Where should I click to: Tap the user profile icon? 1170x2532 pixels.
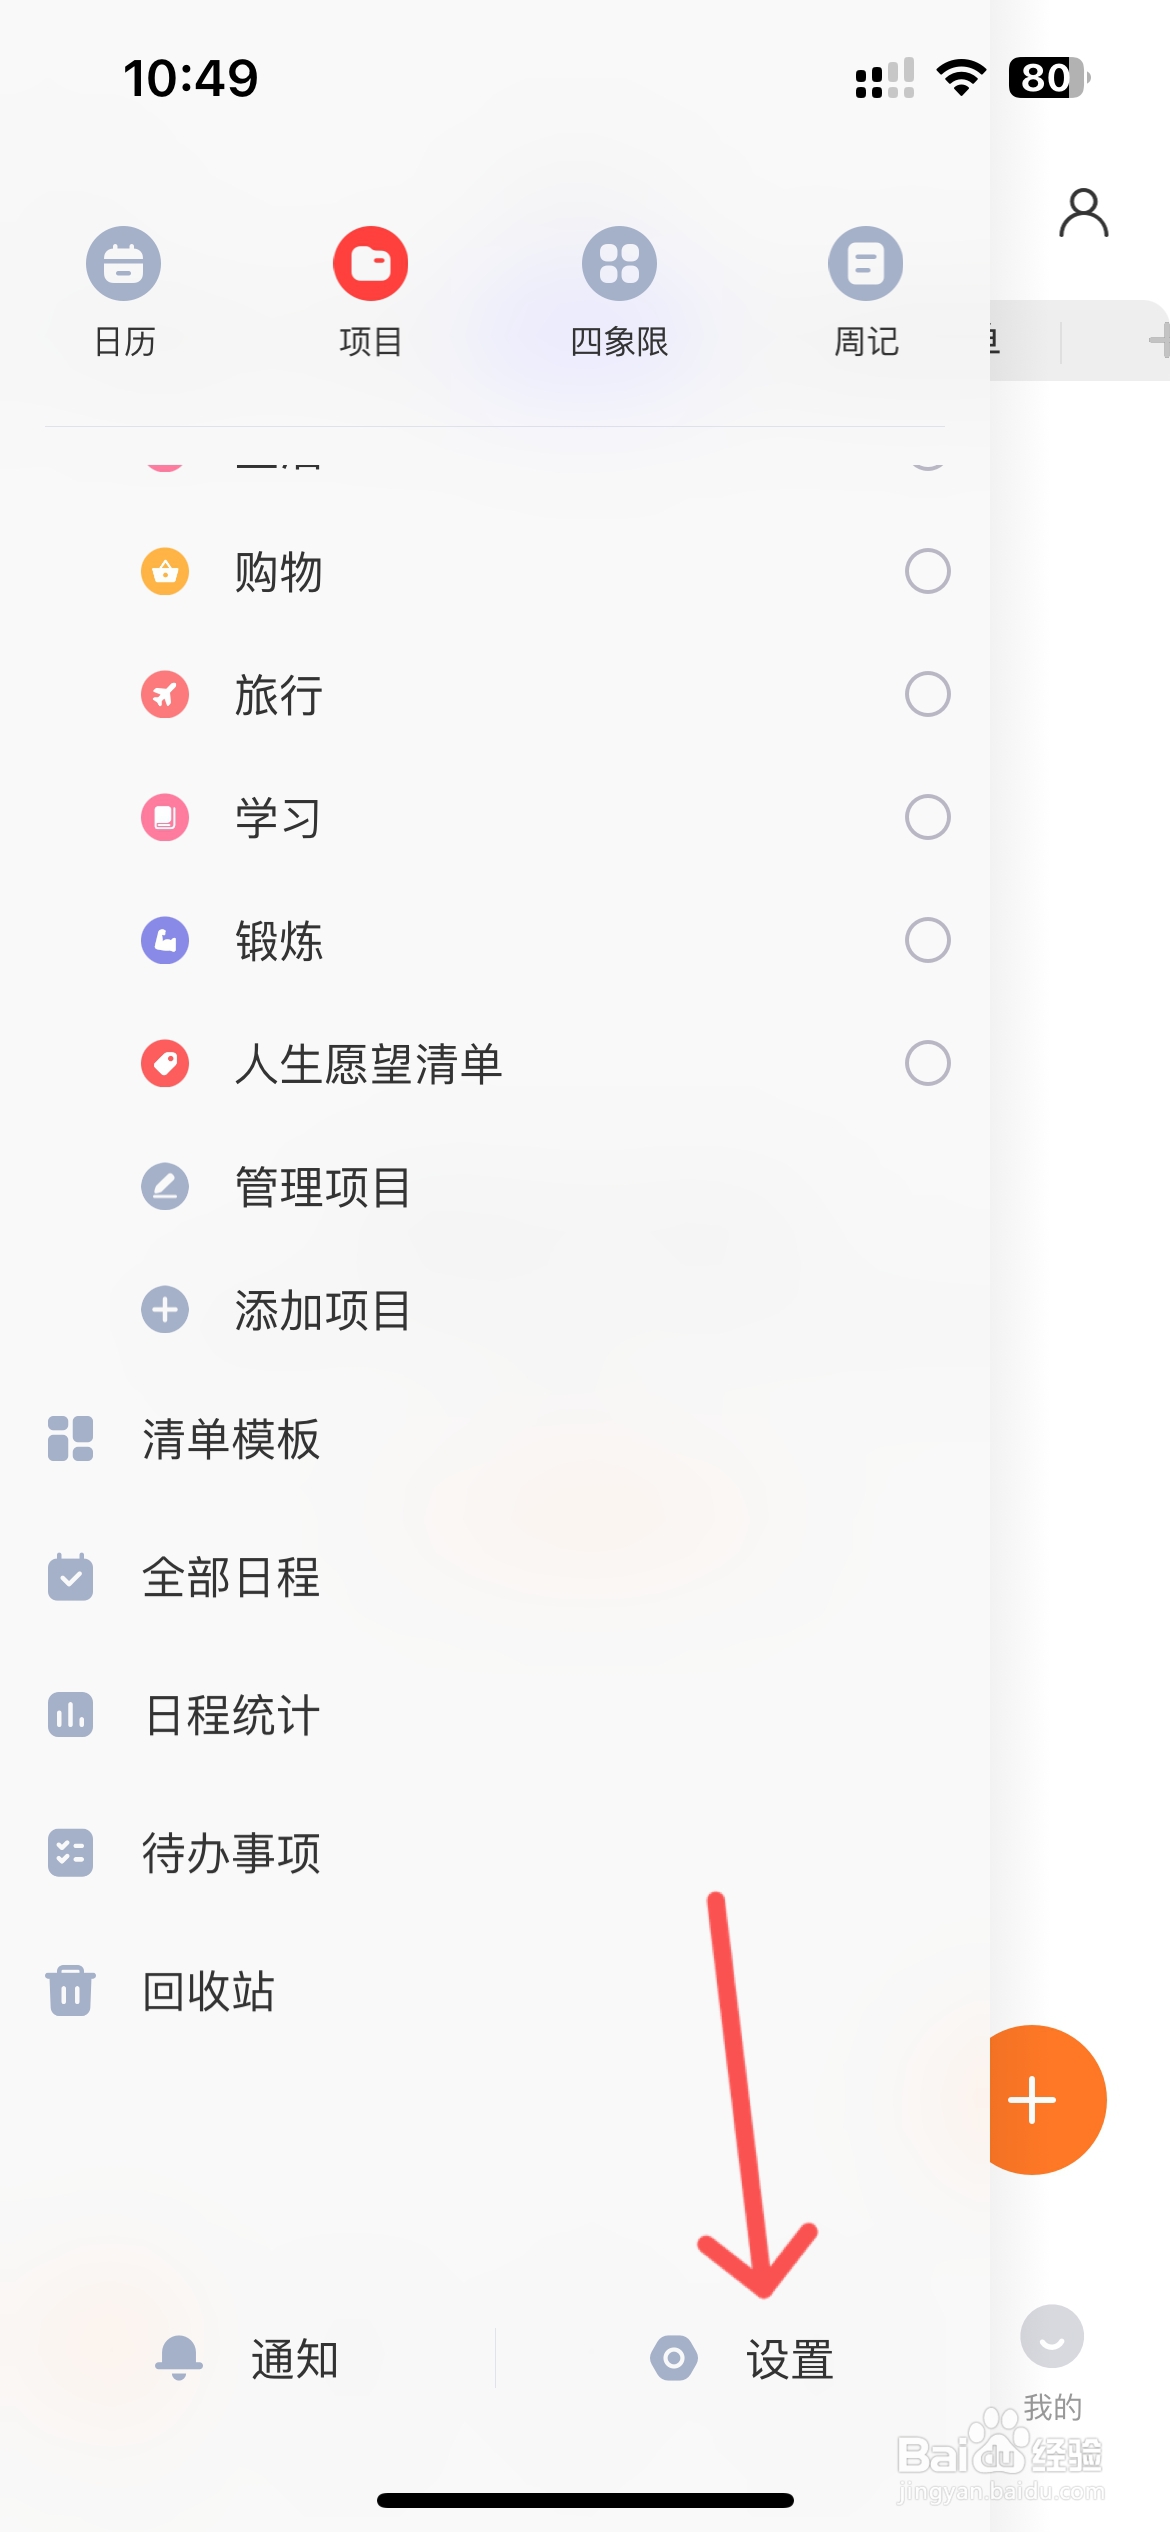point(1083,213)
